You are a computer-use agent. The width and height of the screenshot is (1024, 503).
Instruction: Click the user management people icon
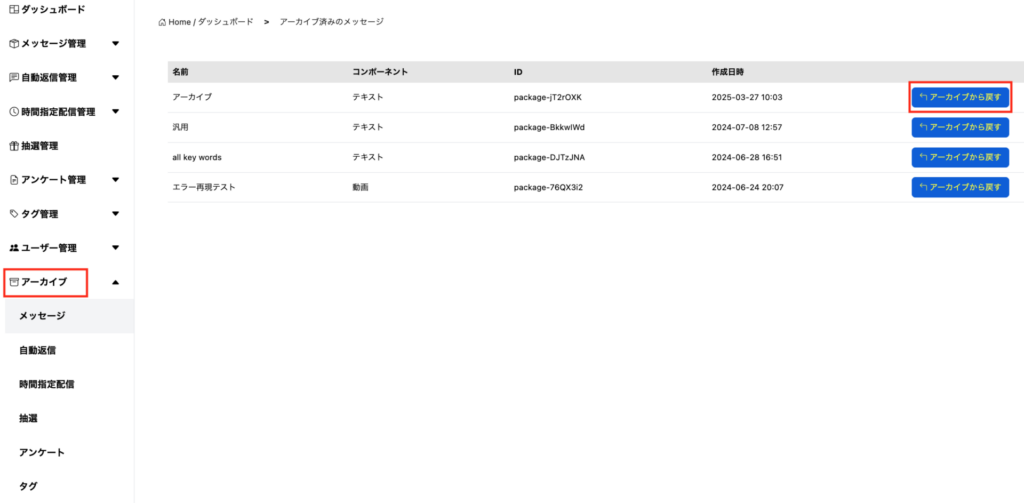pos(13,248)
